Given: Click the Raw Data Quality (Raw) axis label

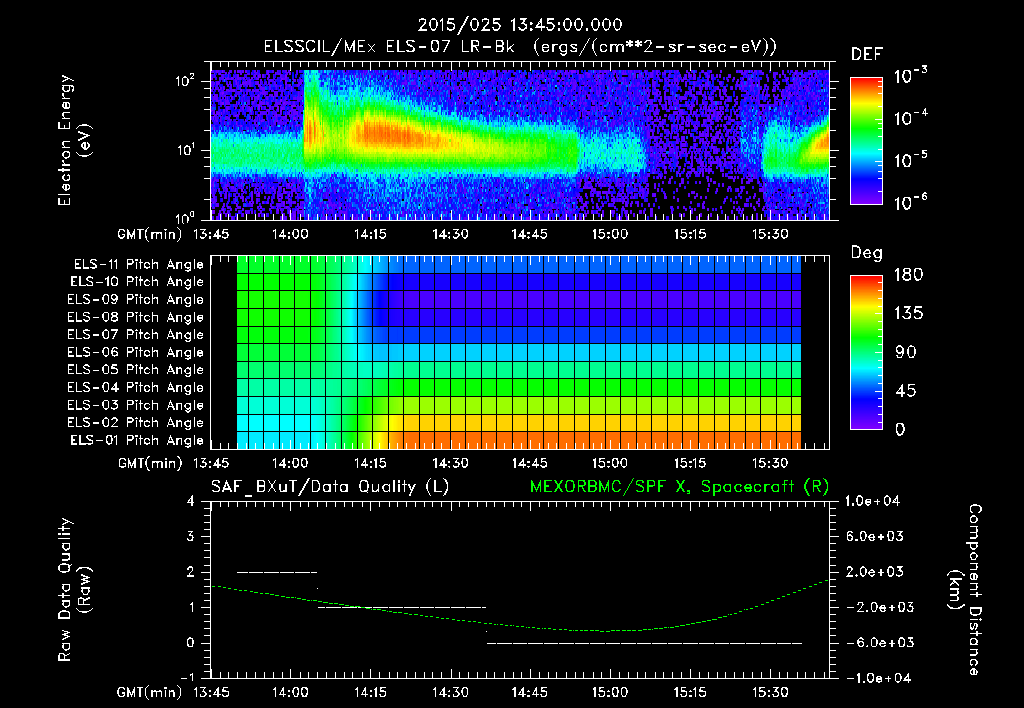Looking at the screenshot, I should [74, 590].
